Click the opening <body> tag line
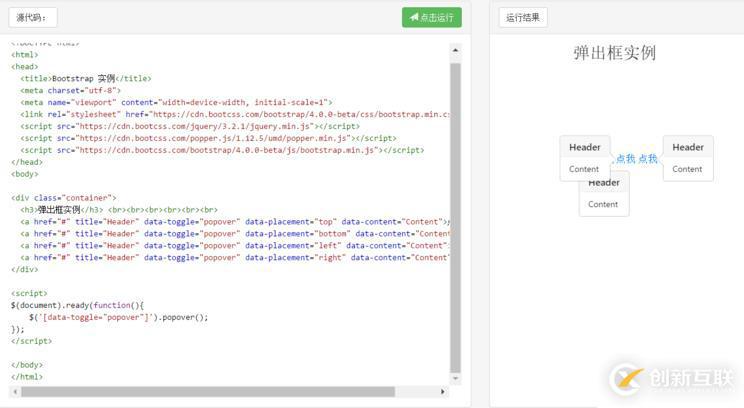The width and height of the screenshot is (744, 408). (25, 174)
